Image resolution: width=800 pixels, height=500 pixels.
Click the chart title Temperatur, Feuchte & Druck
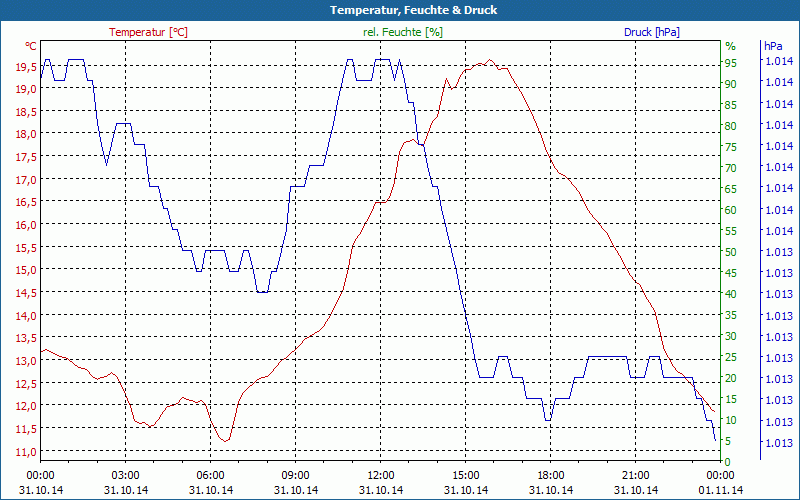click(413, 10)
